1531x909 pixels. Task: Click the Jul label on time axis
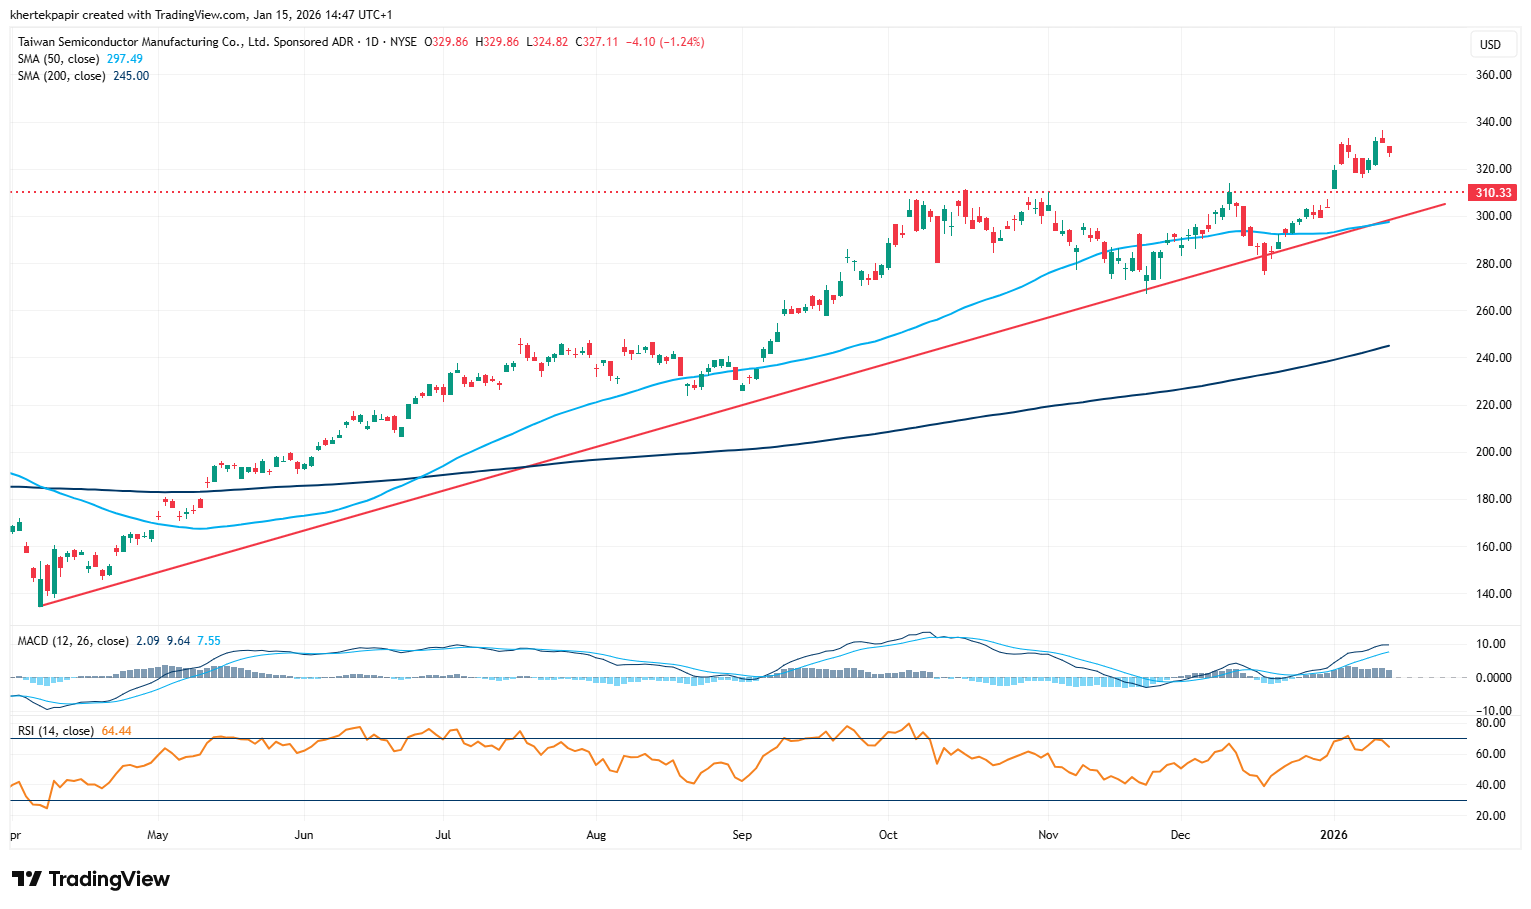(443, 835)
